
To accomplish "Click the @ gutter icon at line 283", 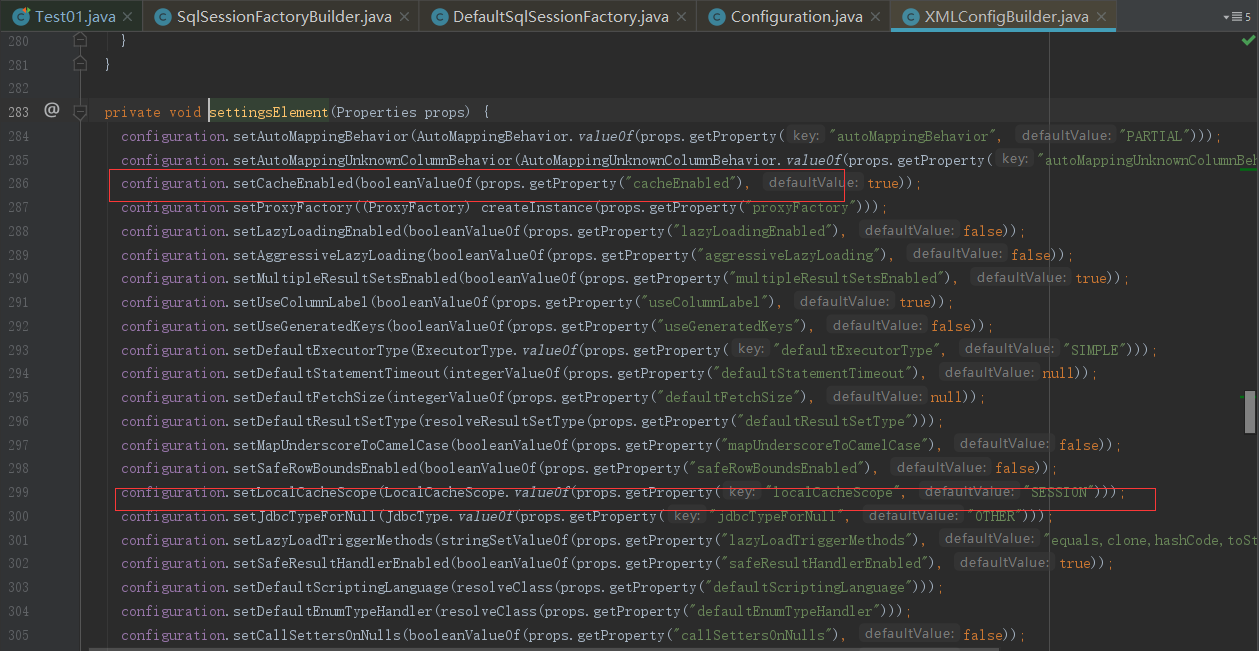I will [52, 111].
